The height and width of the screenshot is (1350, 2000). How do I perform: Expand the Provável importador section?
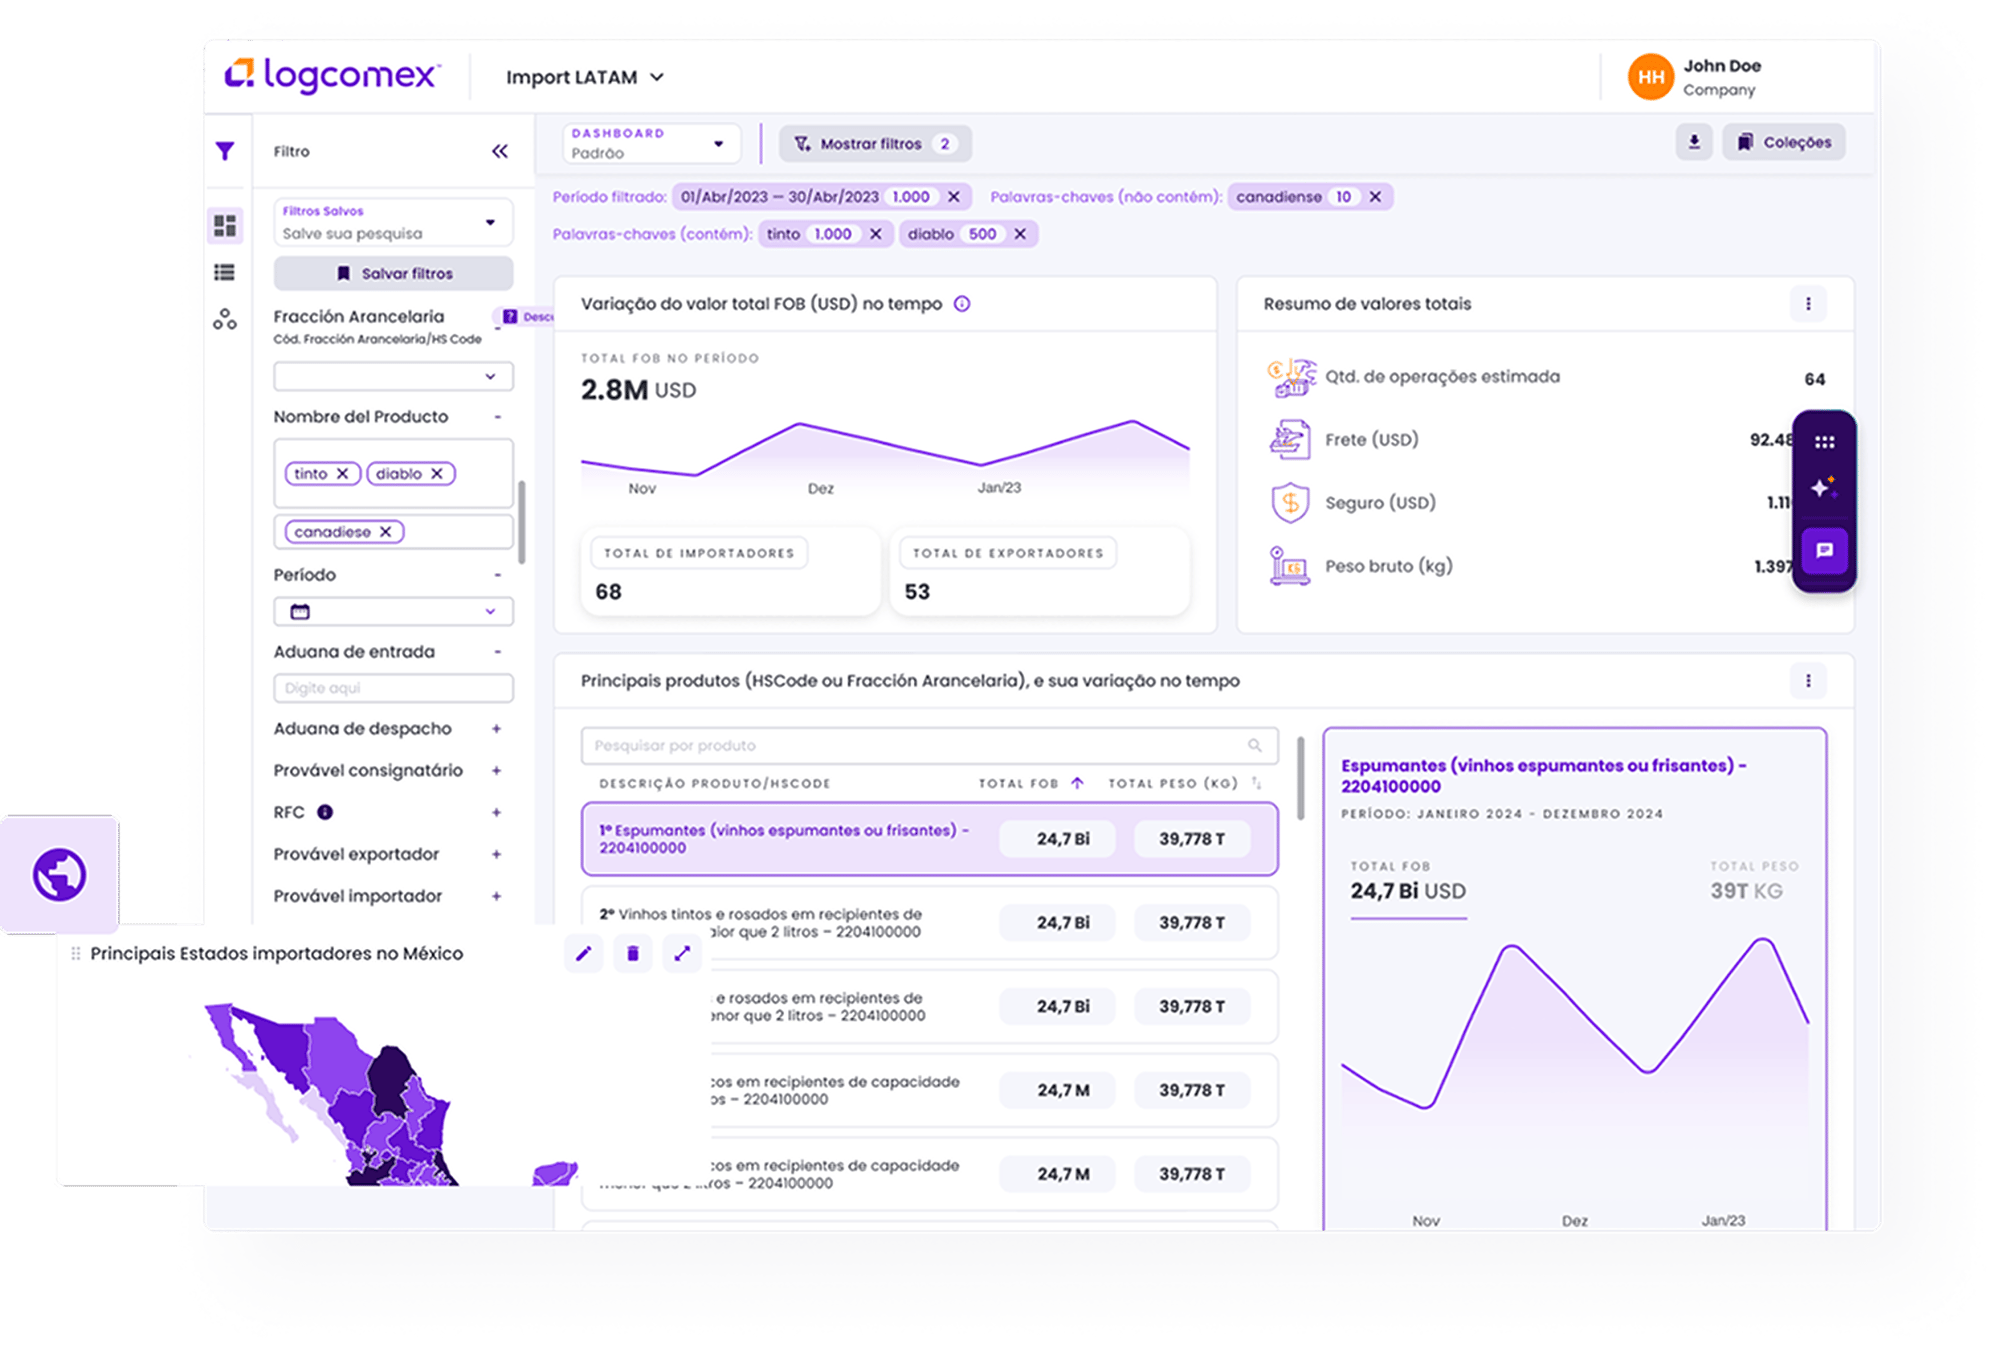tap(497, 897)
